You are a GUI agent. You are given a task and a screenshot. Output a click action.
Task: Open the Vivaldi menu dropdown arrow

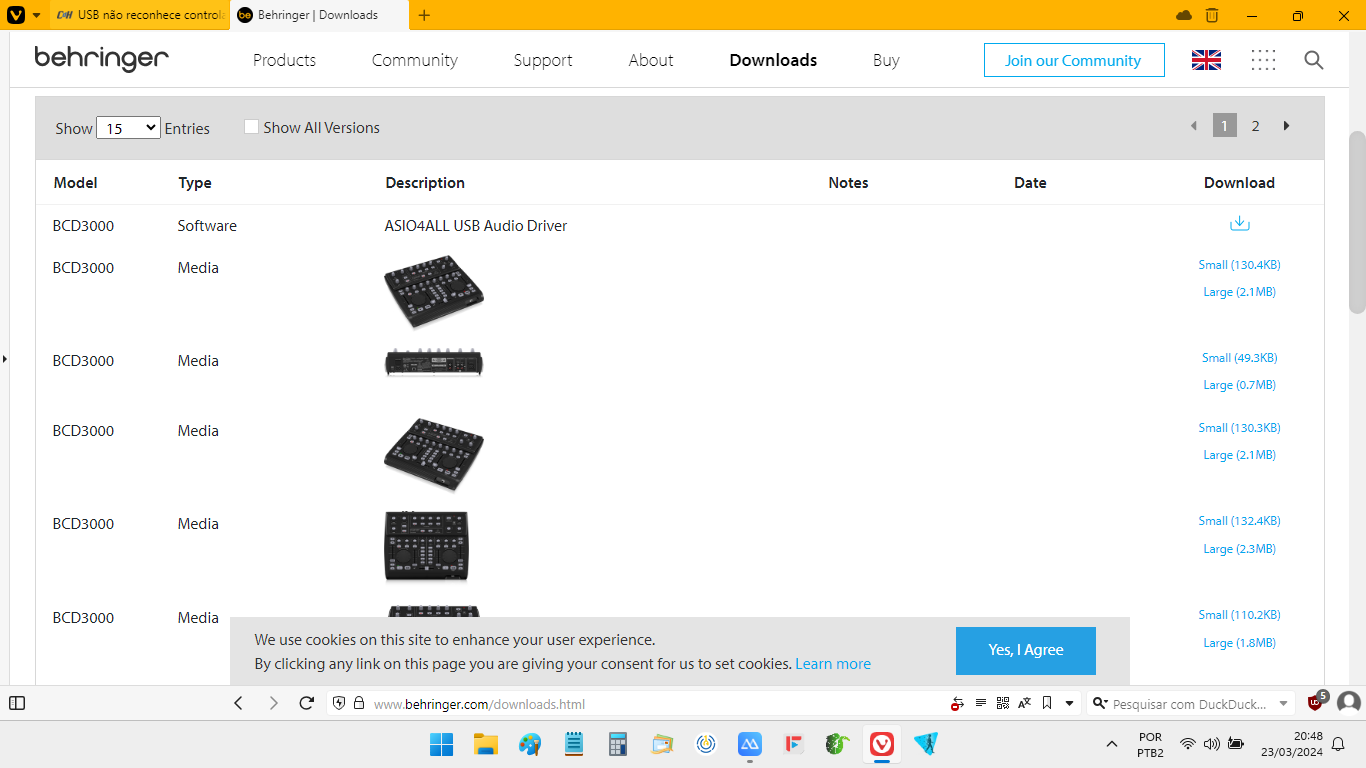(37, 15)
